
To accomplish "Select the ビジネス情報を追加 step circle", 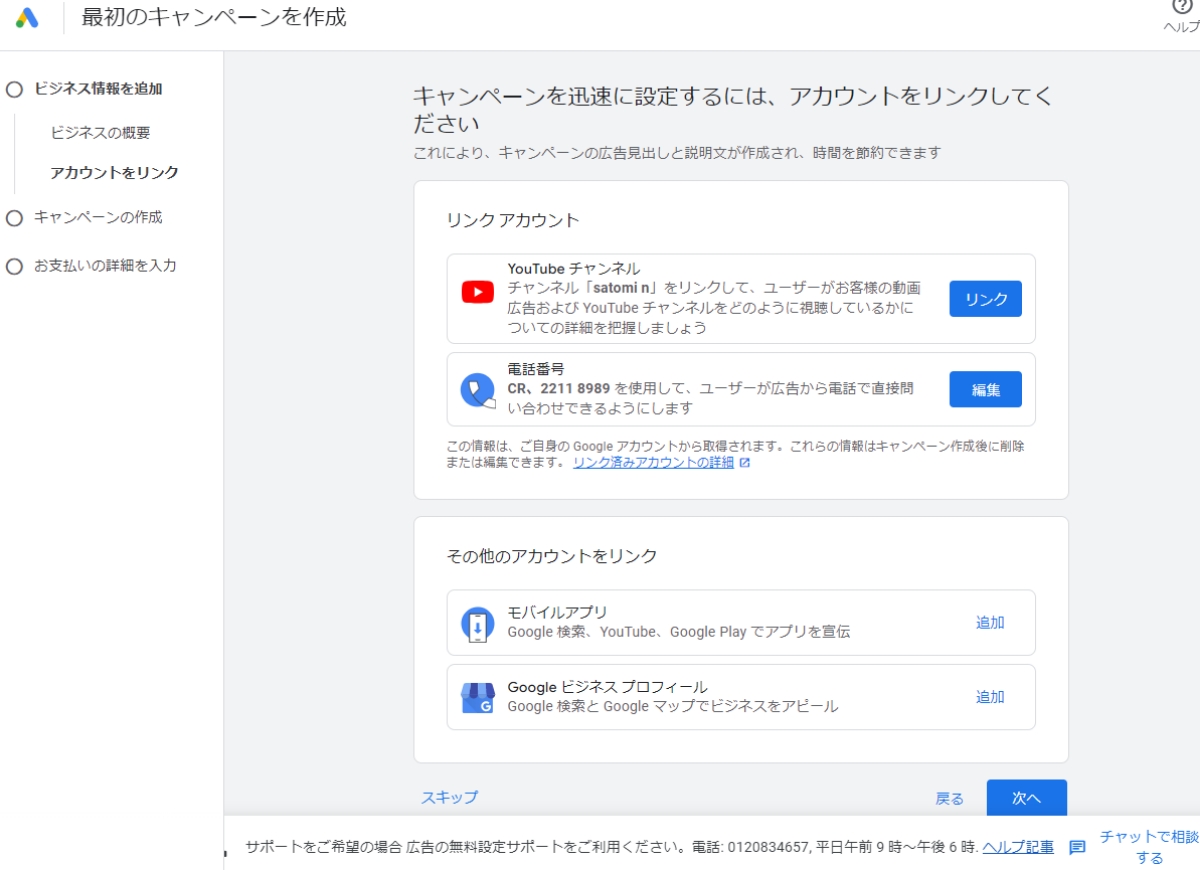I will [x=14, y=89].
